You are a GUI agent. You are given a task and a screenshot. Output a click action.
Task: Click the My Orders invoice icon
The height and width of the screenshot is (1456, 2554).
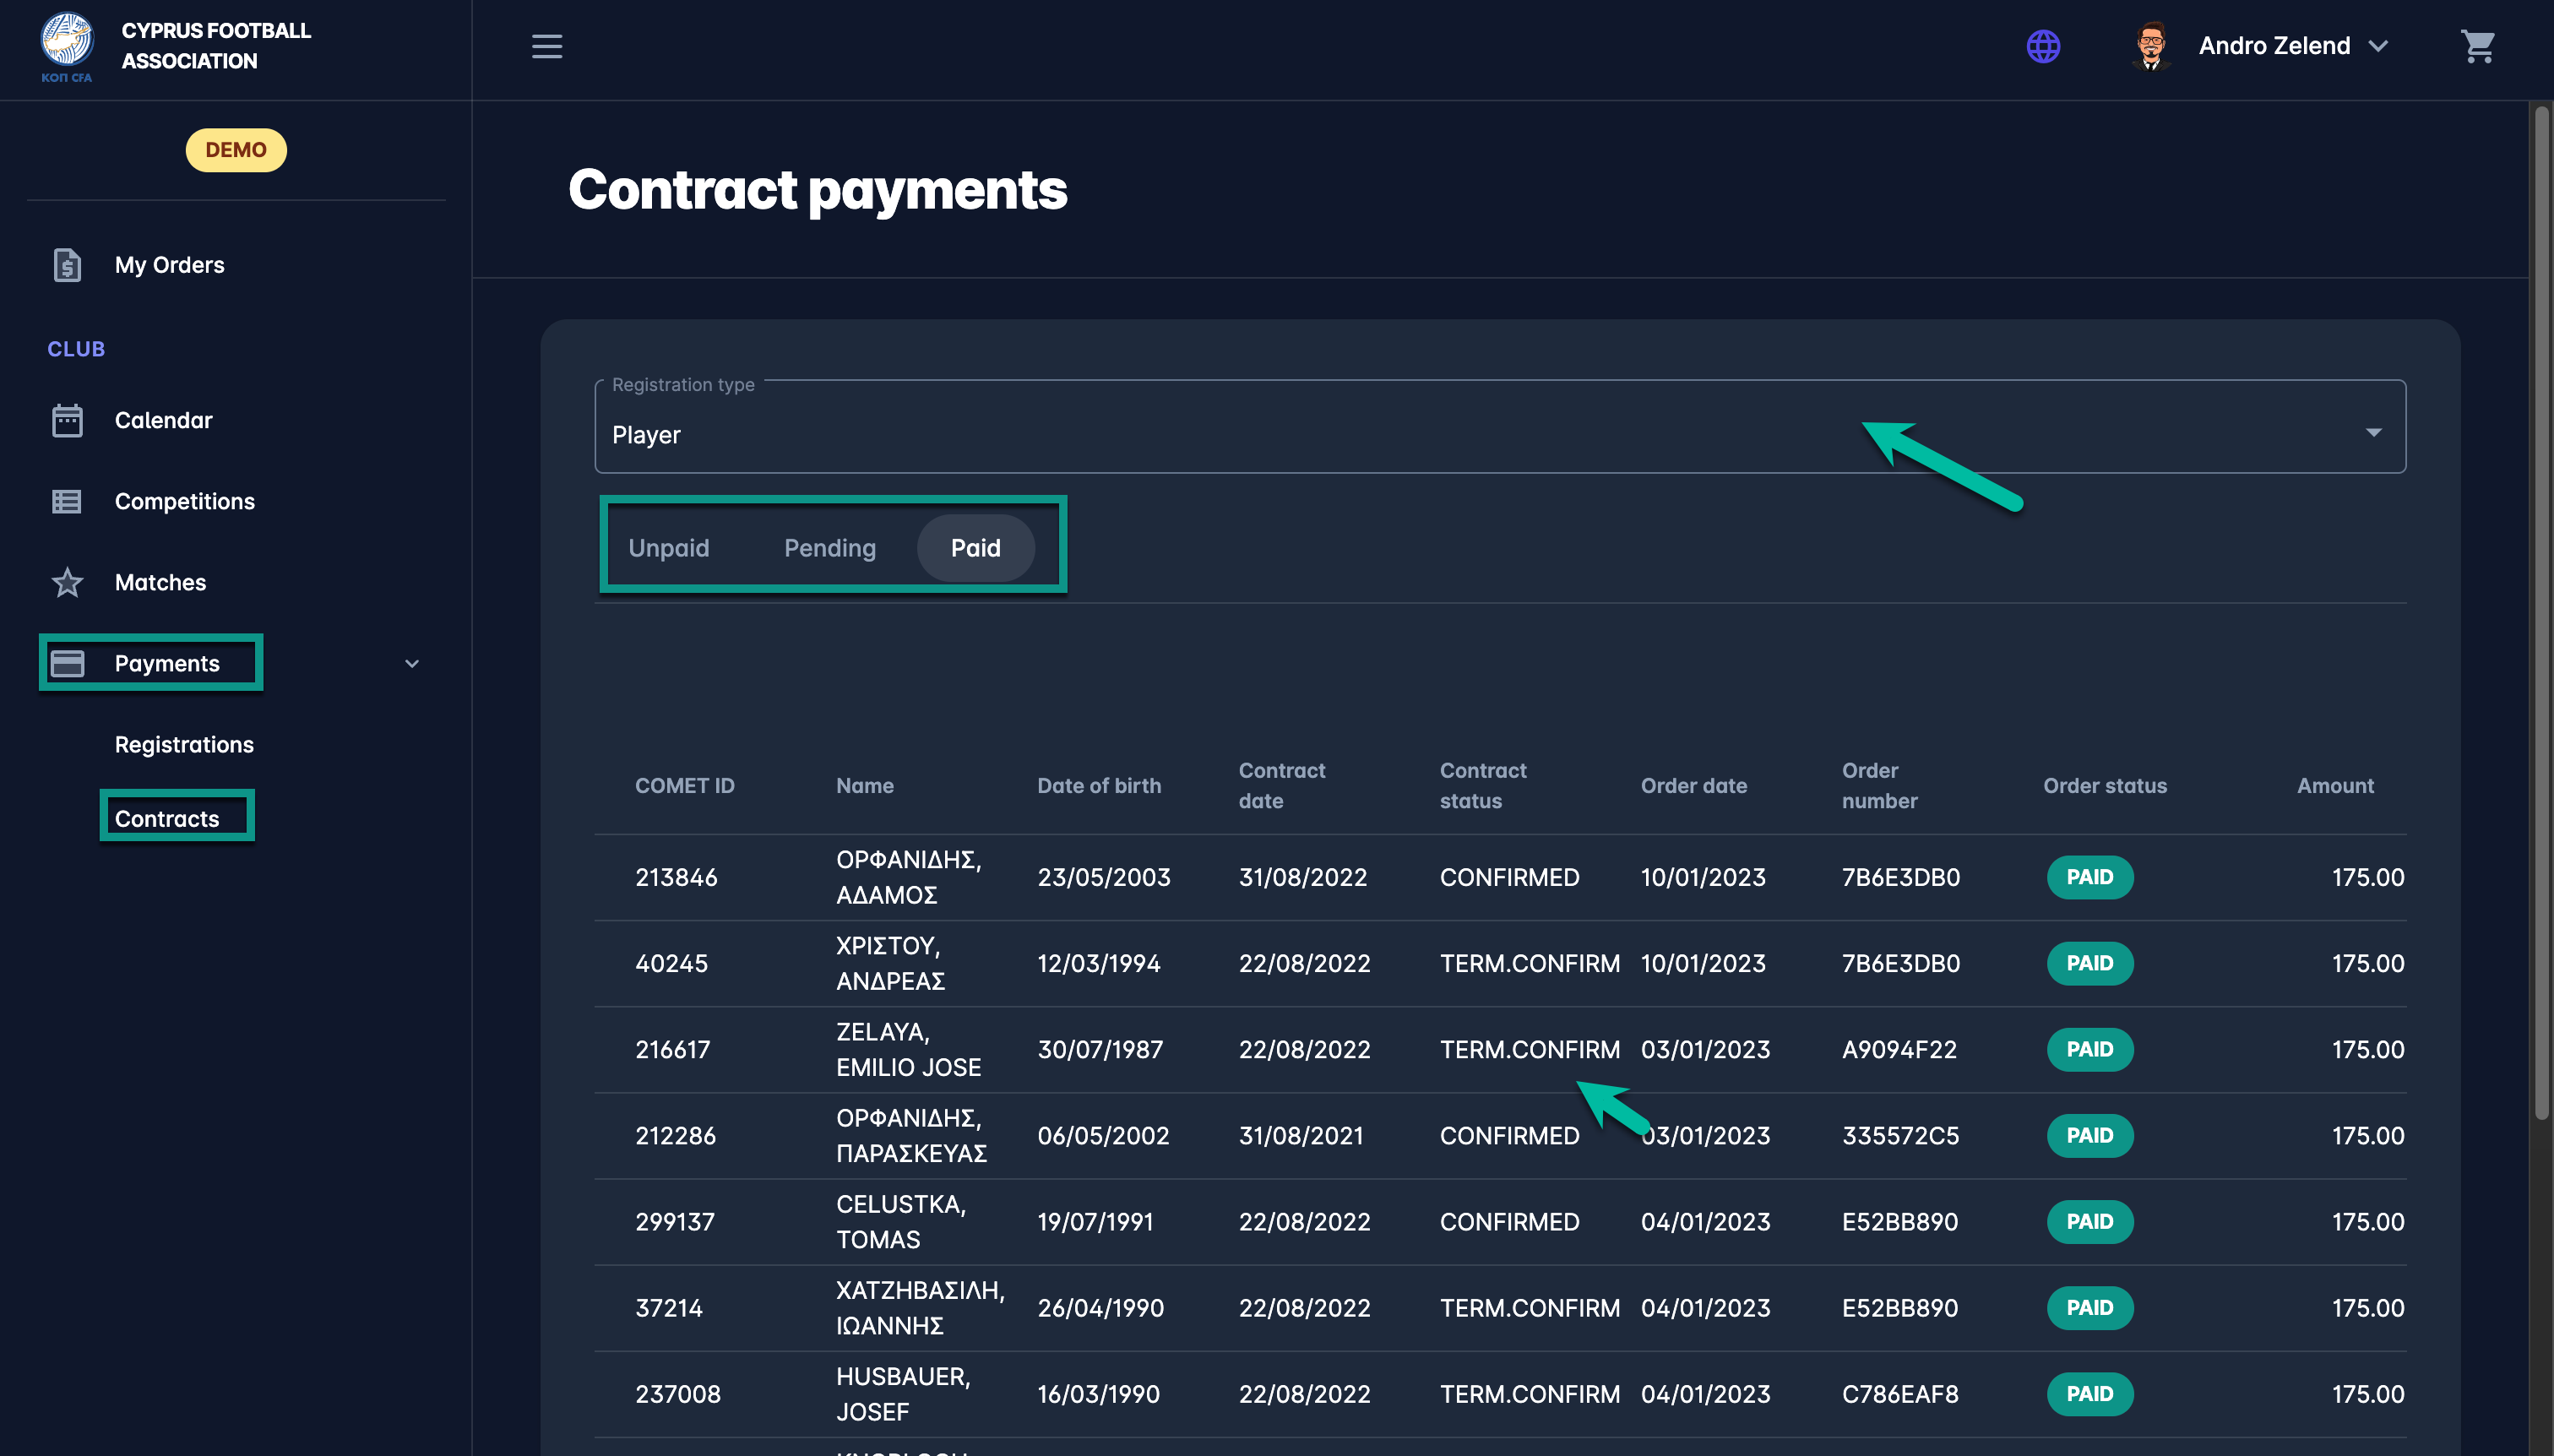click(67, 265)
